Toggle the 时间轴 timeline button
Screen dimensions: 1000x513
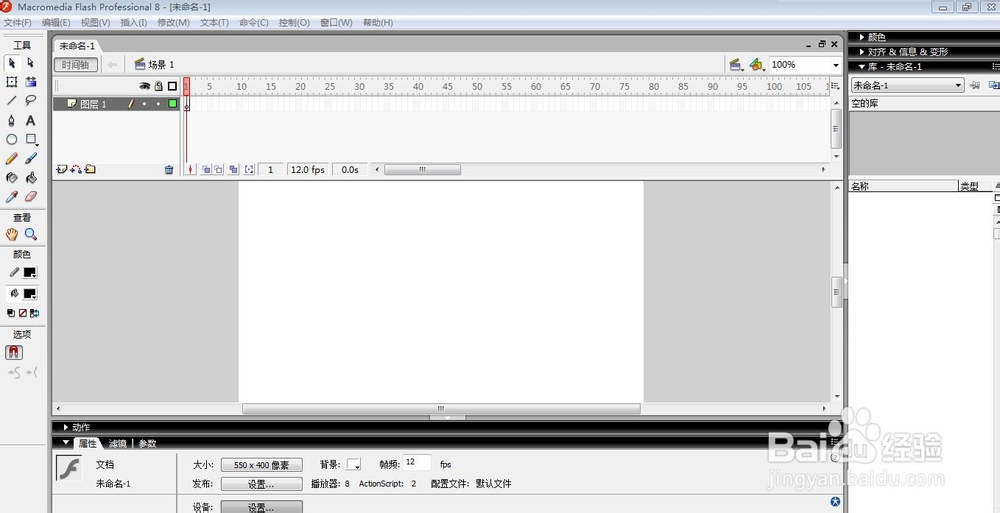coord(76,64)
